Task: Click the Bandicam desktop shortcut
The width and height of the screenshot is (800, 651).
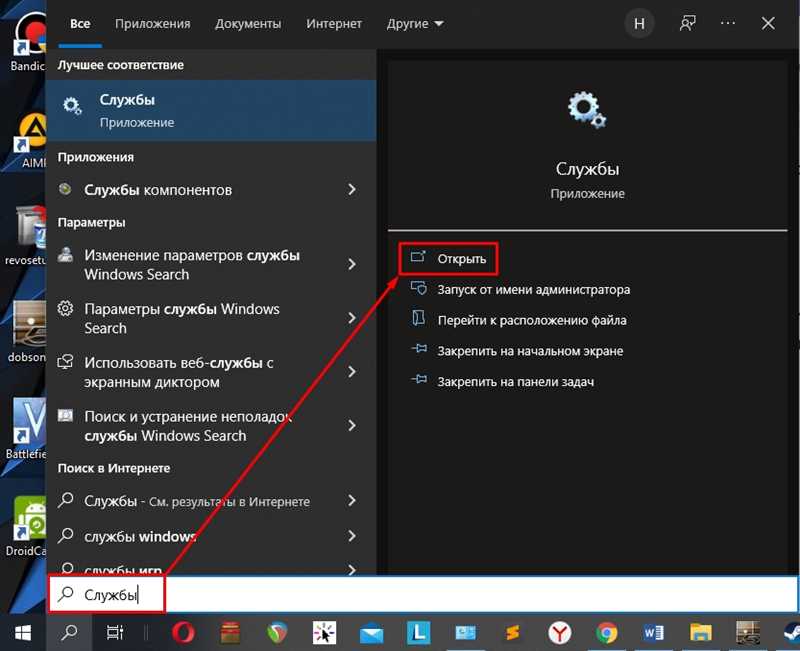Action: click(x=28, y=42)
